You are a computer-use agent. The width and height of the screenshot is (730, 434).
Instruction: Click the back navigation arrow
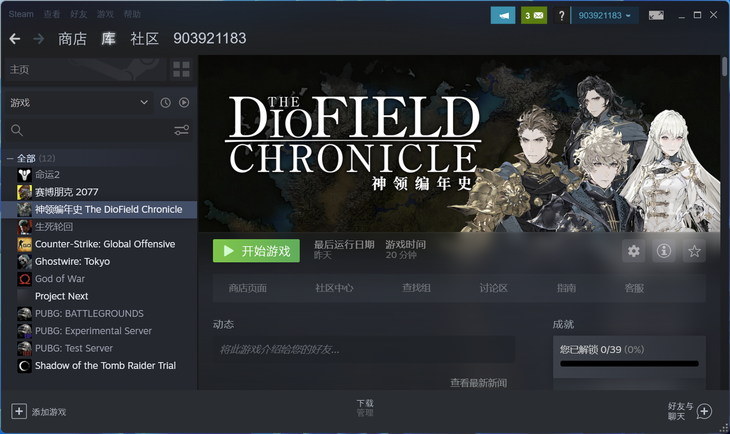14,39
